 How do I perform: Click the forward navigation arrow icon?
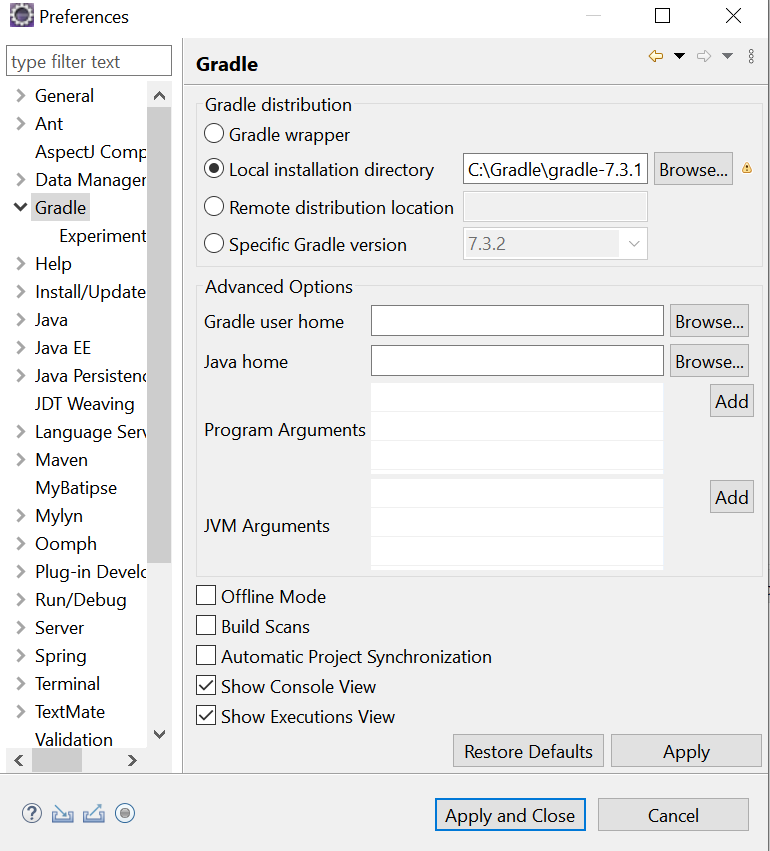[x=704, y=56]
